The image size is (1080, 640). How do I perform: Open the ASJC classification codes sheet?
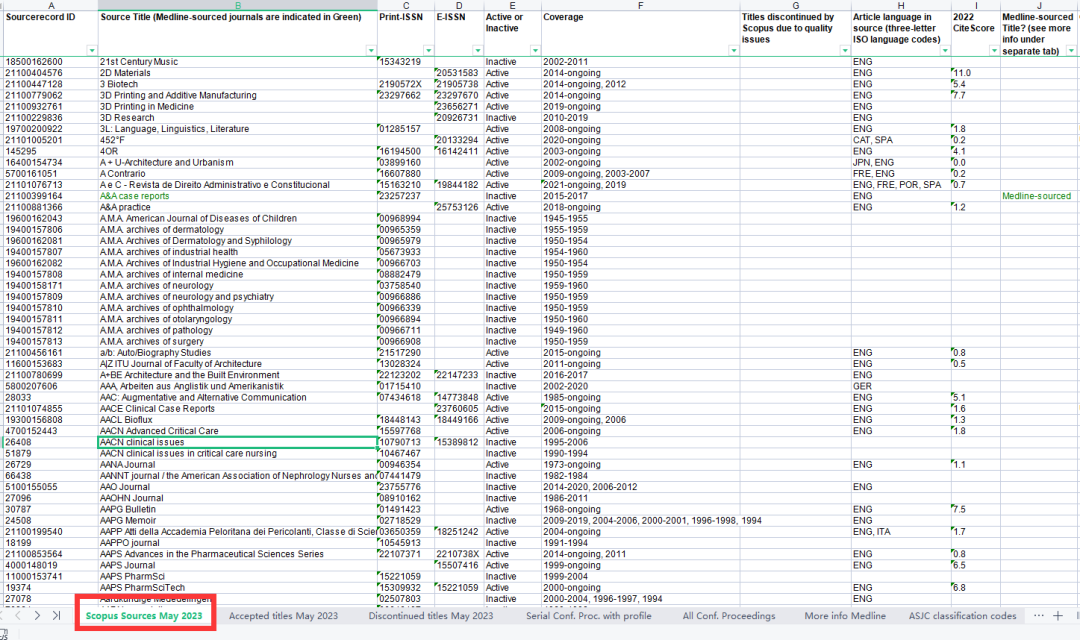coord(962,616)
